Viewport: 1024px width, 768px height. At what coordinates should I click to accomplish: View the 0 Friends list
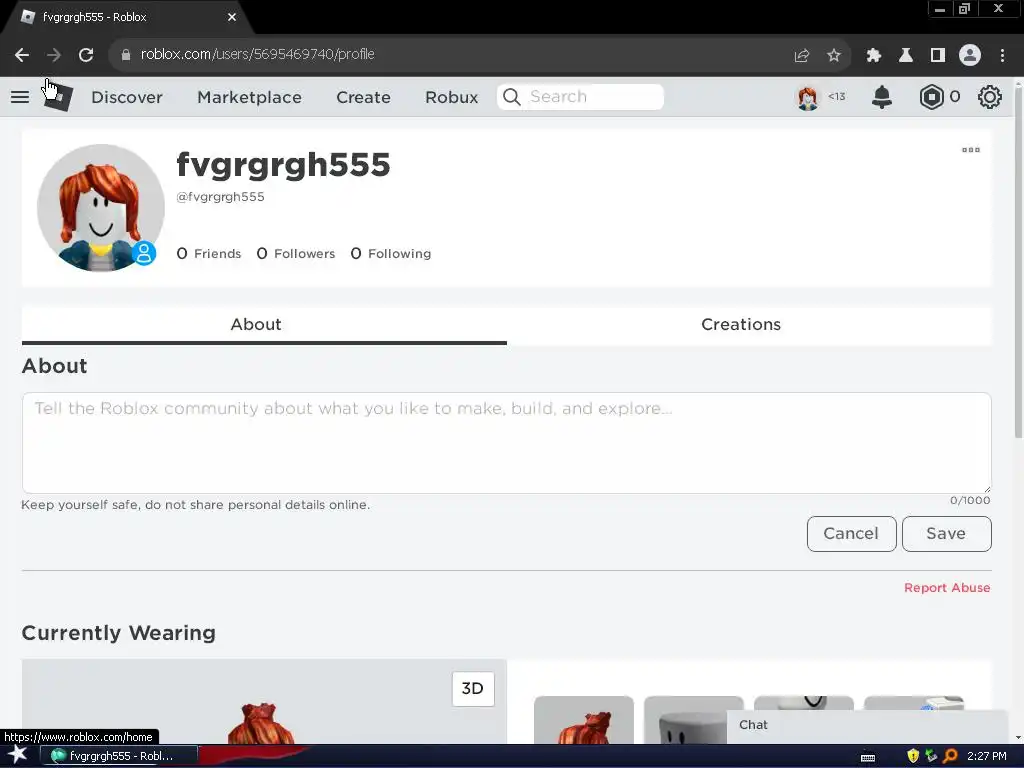(209, 253)
